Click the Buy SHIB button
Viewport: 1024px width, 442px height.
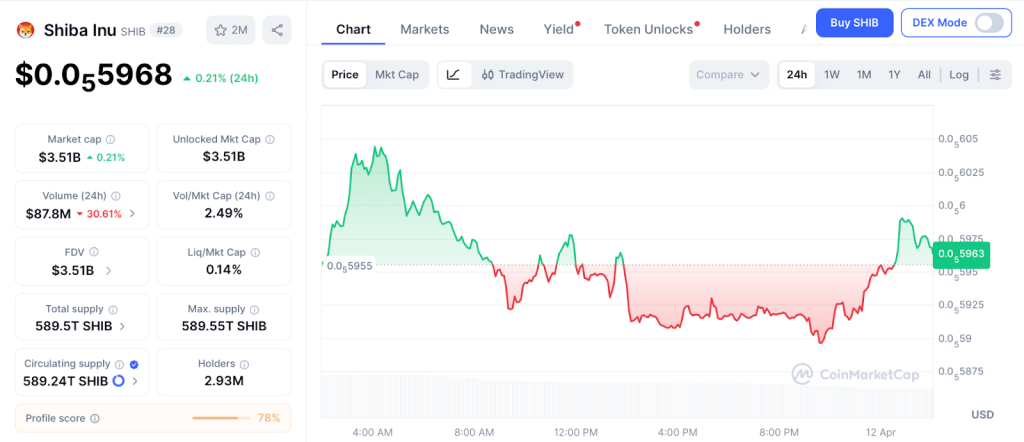[x=854, y=23]
